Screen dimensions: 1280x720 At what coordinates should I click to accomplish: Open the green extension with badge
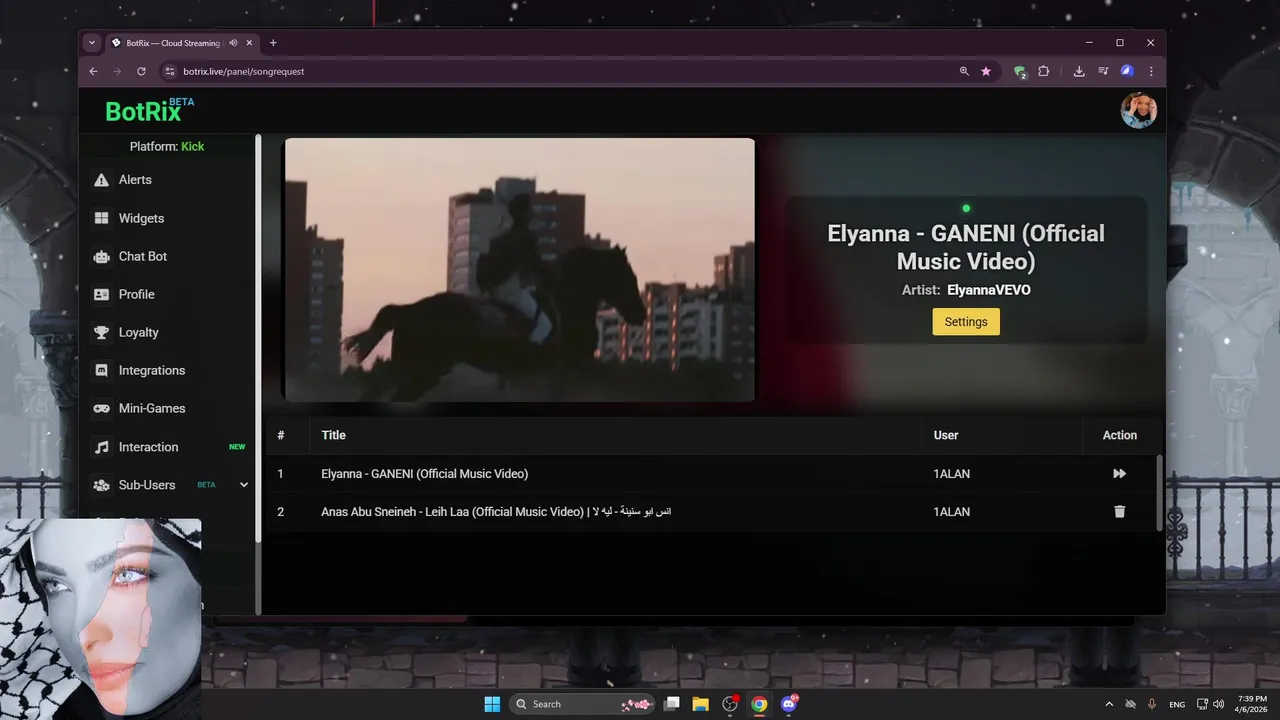click(1019, 71)
